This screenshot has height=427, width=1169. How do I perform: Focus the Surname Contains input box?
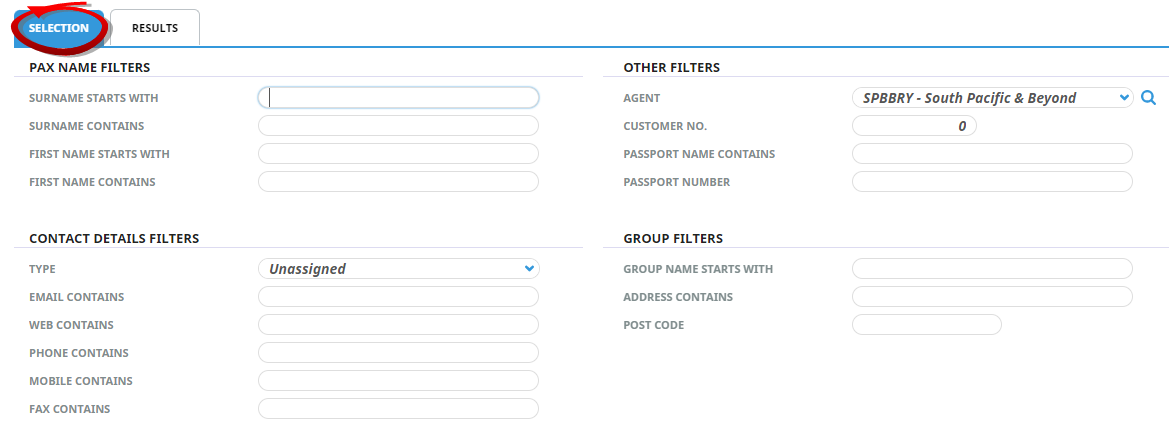click(398, 126)
